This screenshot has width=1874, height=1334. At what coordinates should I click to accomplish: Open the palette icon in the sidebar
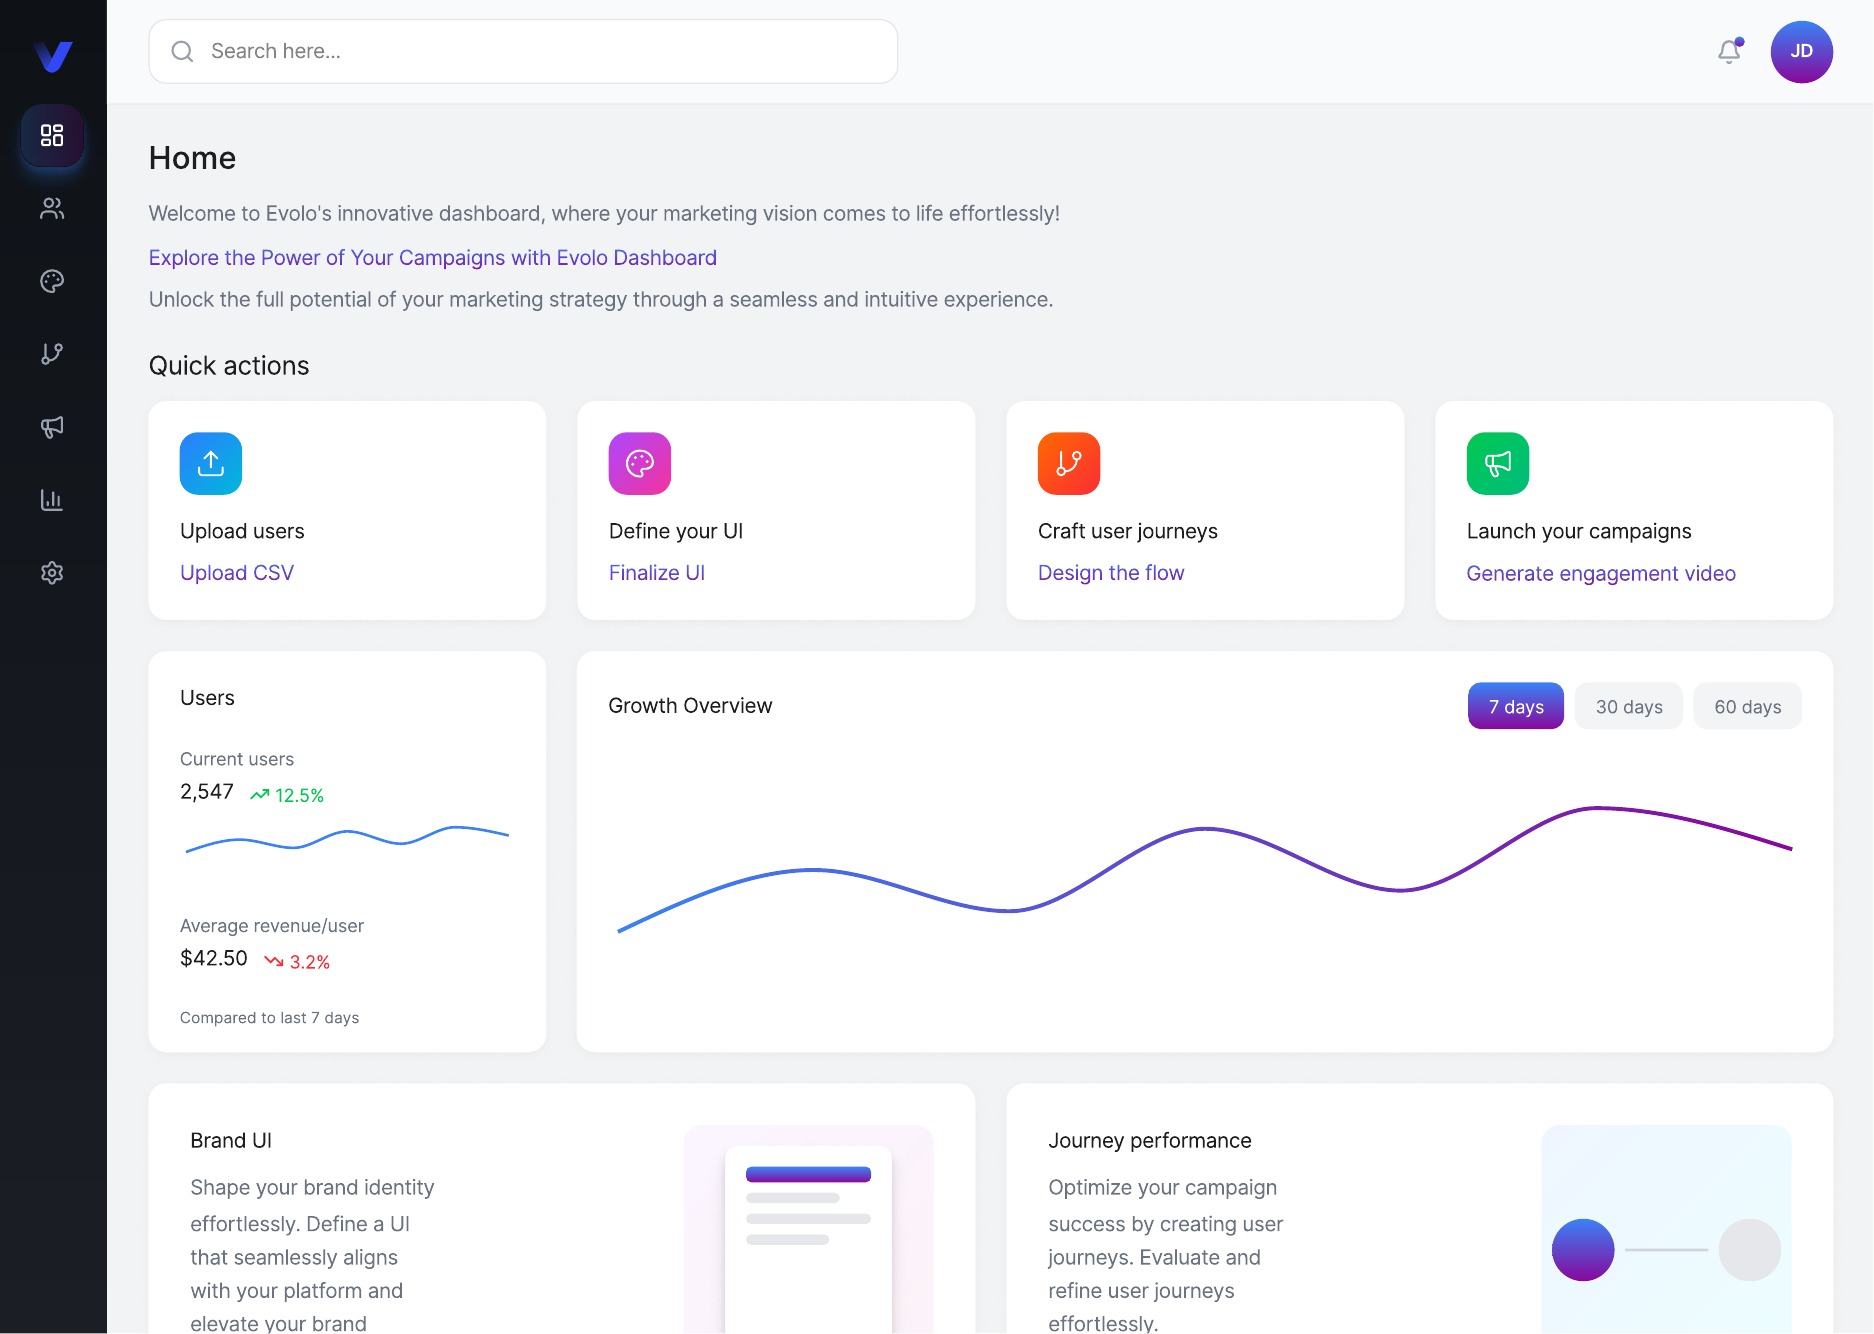click(52, 281)
